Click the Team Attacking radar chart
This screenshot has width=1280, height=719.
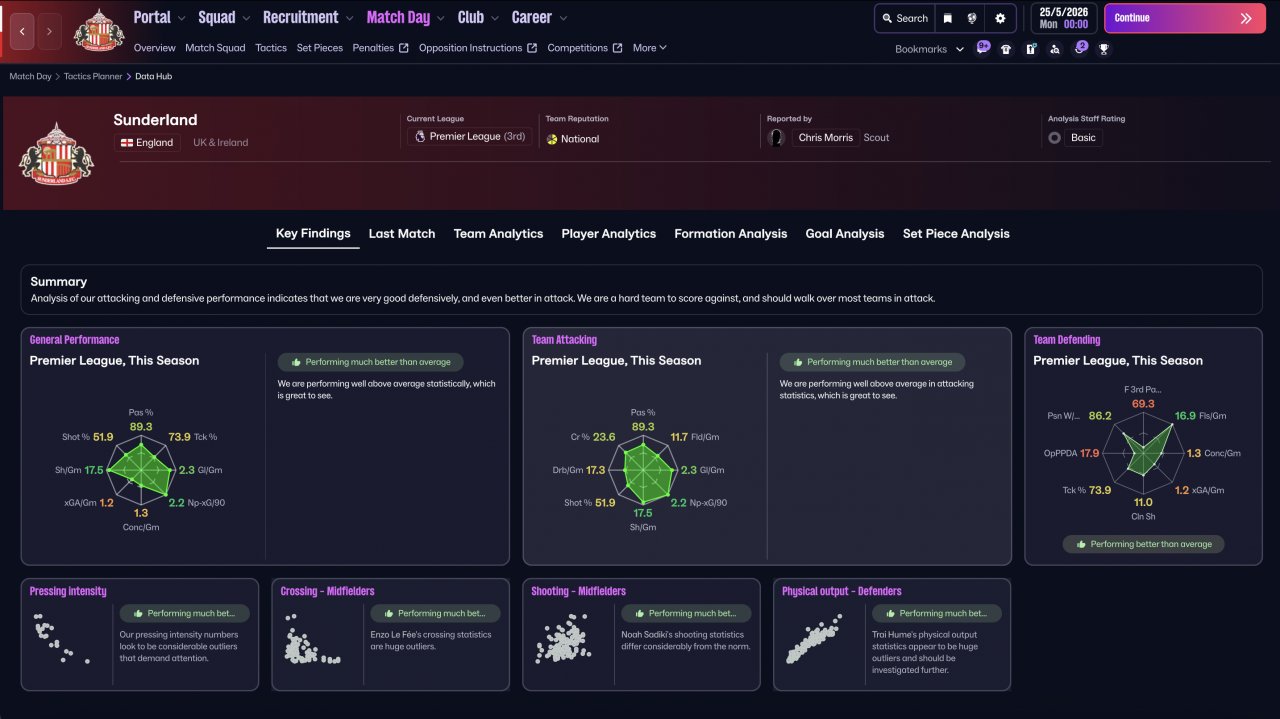coord(644,470)
